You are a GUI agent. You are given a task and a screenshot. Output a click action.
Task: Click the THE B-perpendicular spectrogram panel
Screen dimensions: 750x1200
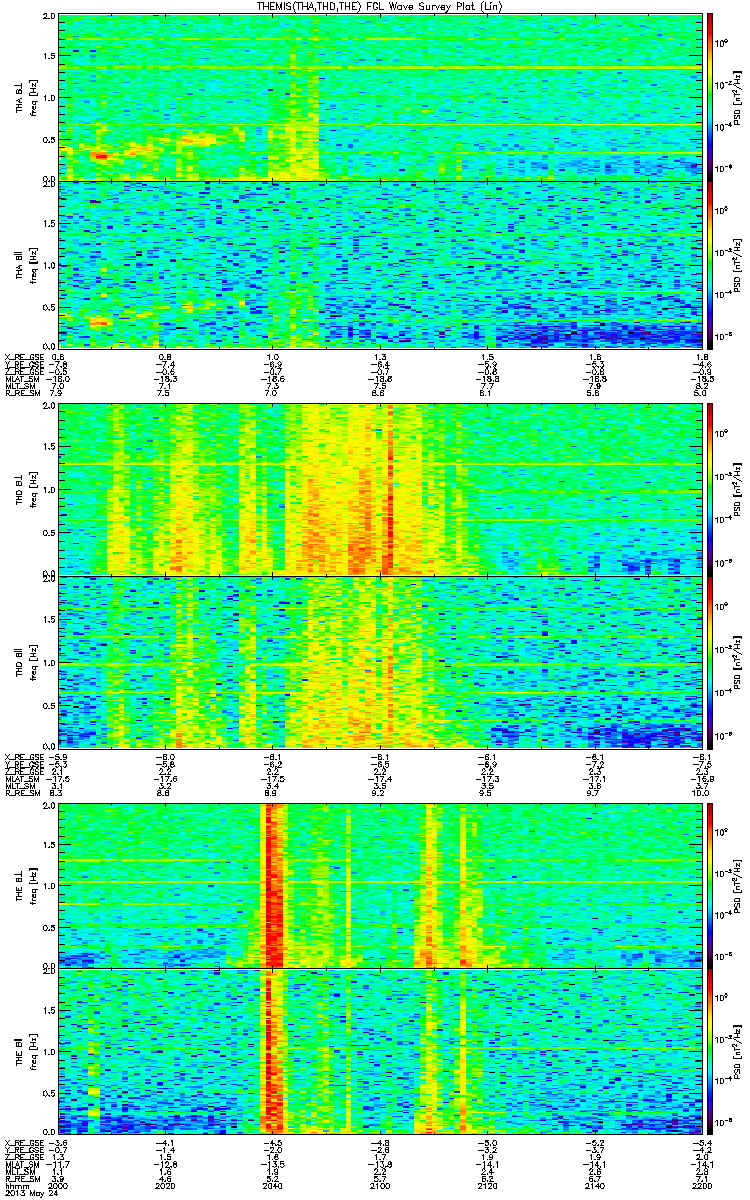379,885
